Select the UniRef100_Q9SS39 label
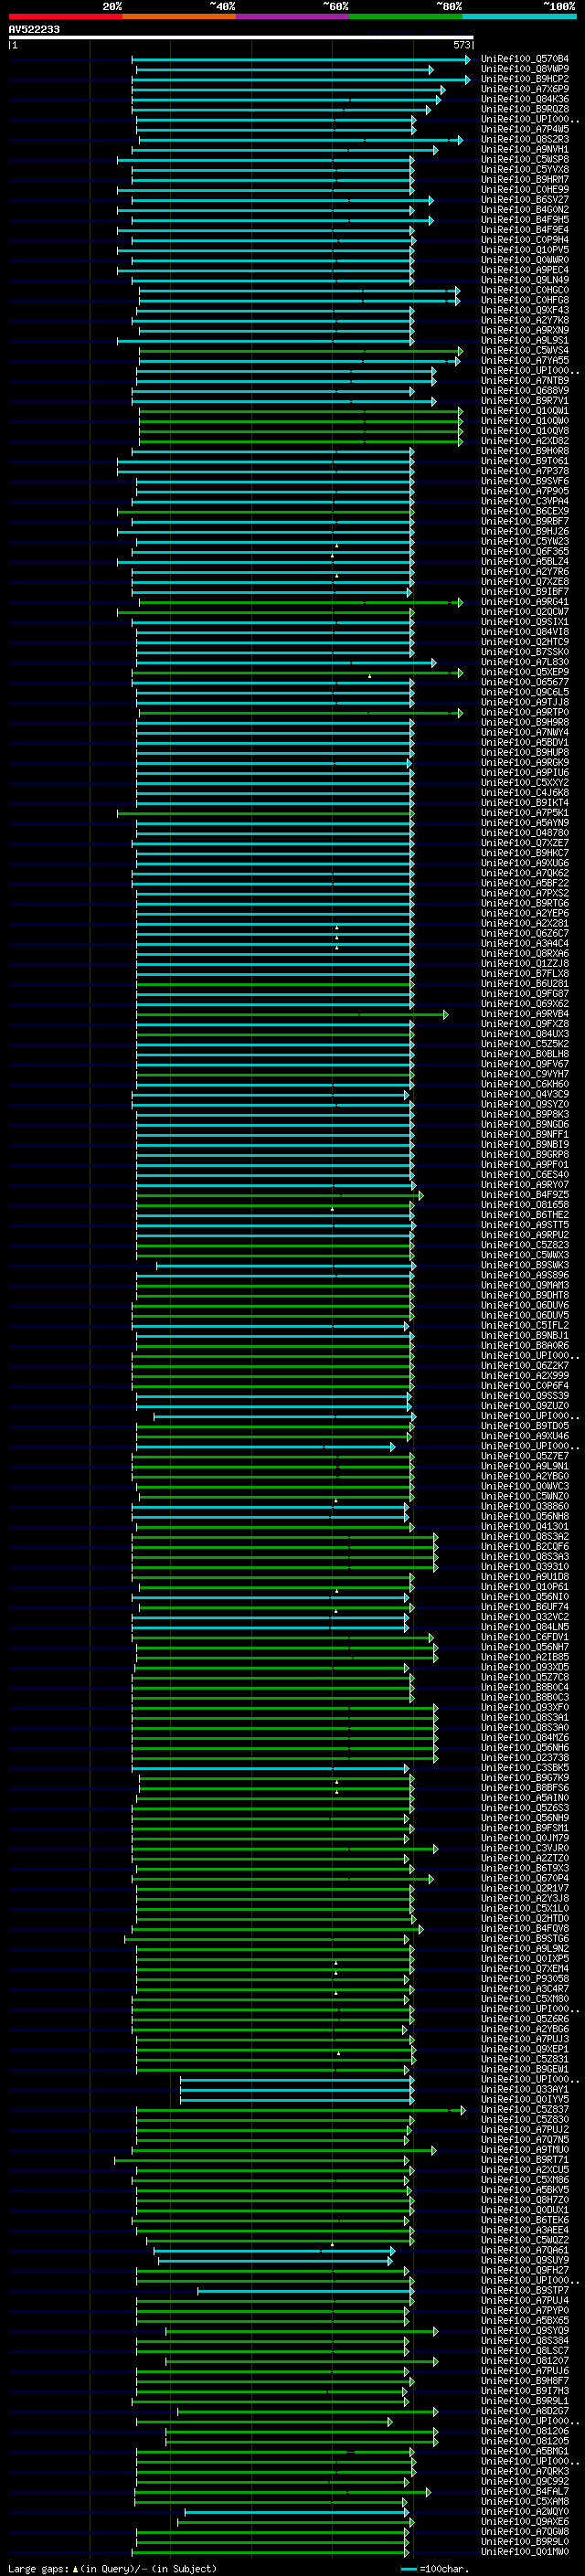585x2576 pixels. click(x=525, y=1396)
